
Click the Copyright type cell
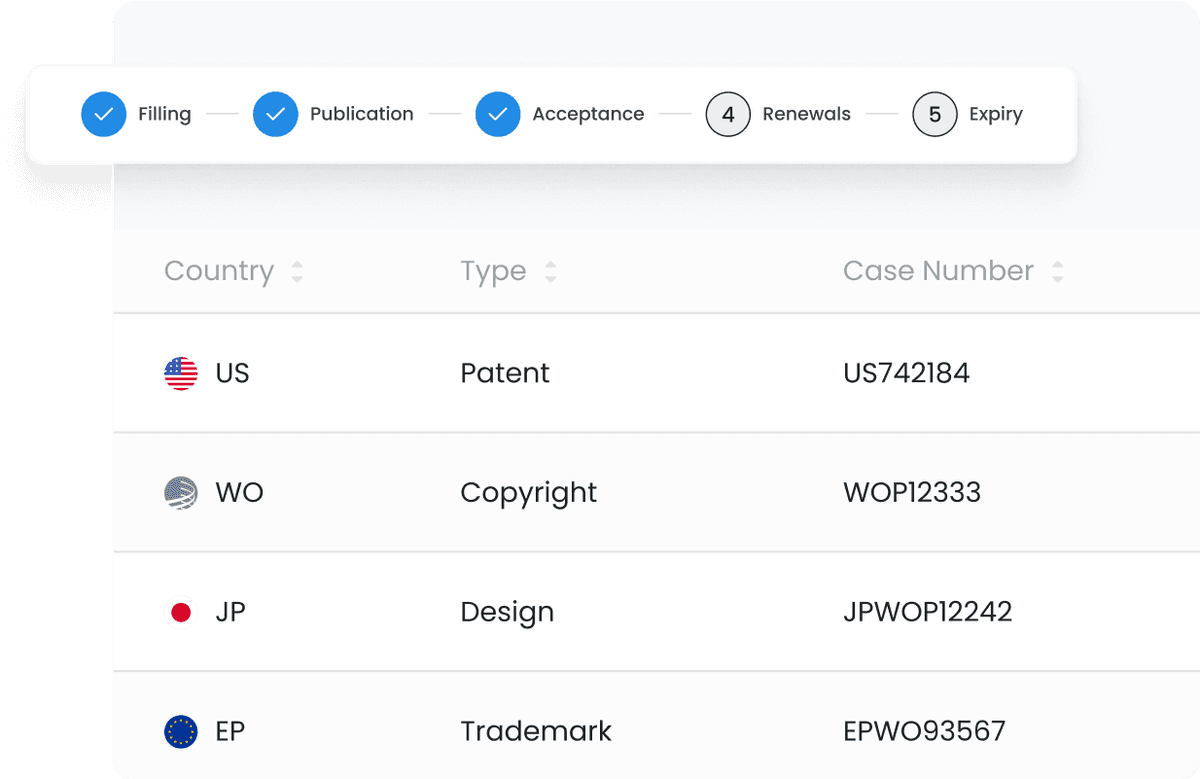click(x=529, y=493)
